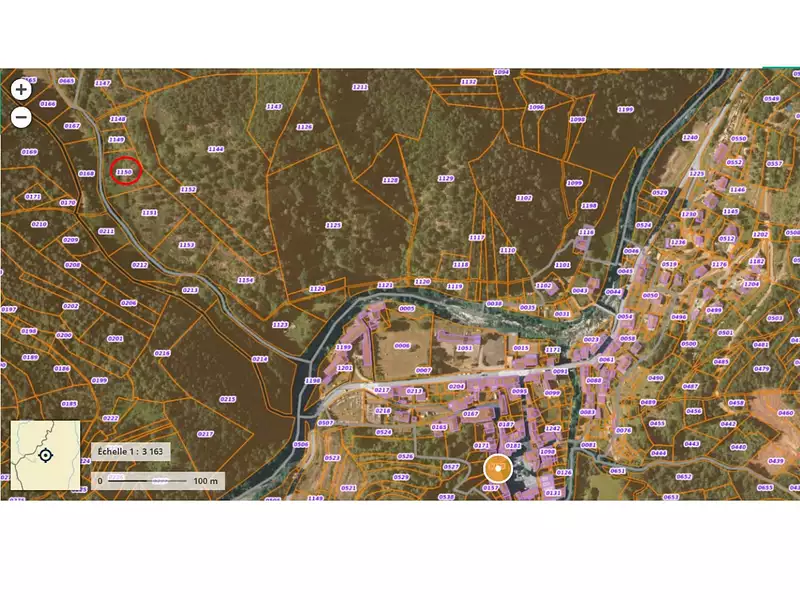Screen dimensions: 800x600
Task: Select parcel label 1125
Action: (333, 225)
